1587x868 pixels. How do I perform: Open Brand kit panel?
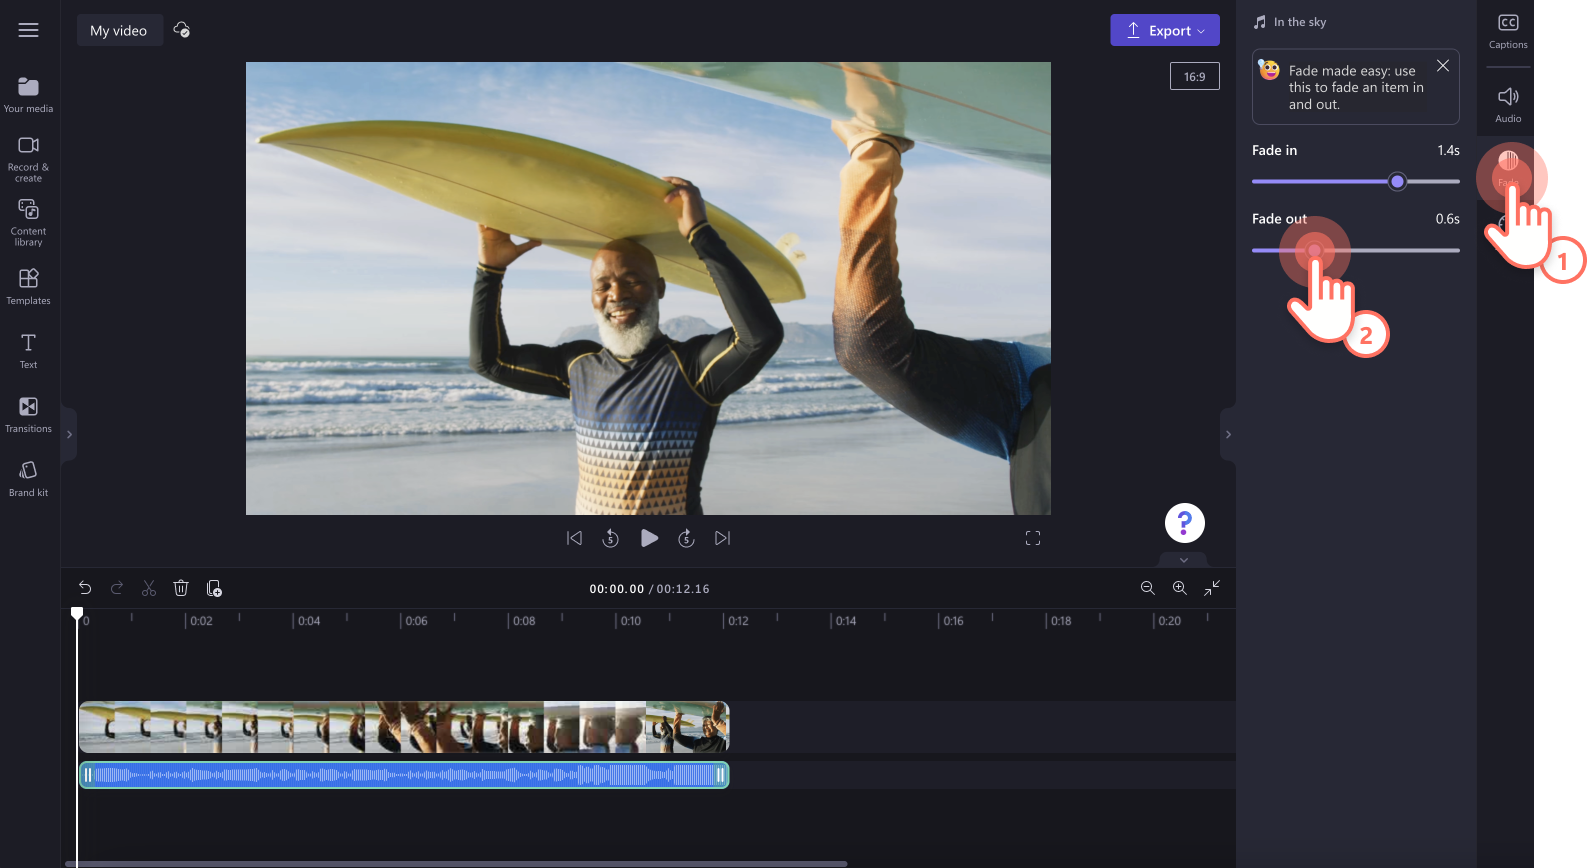click(28, 479)
